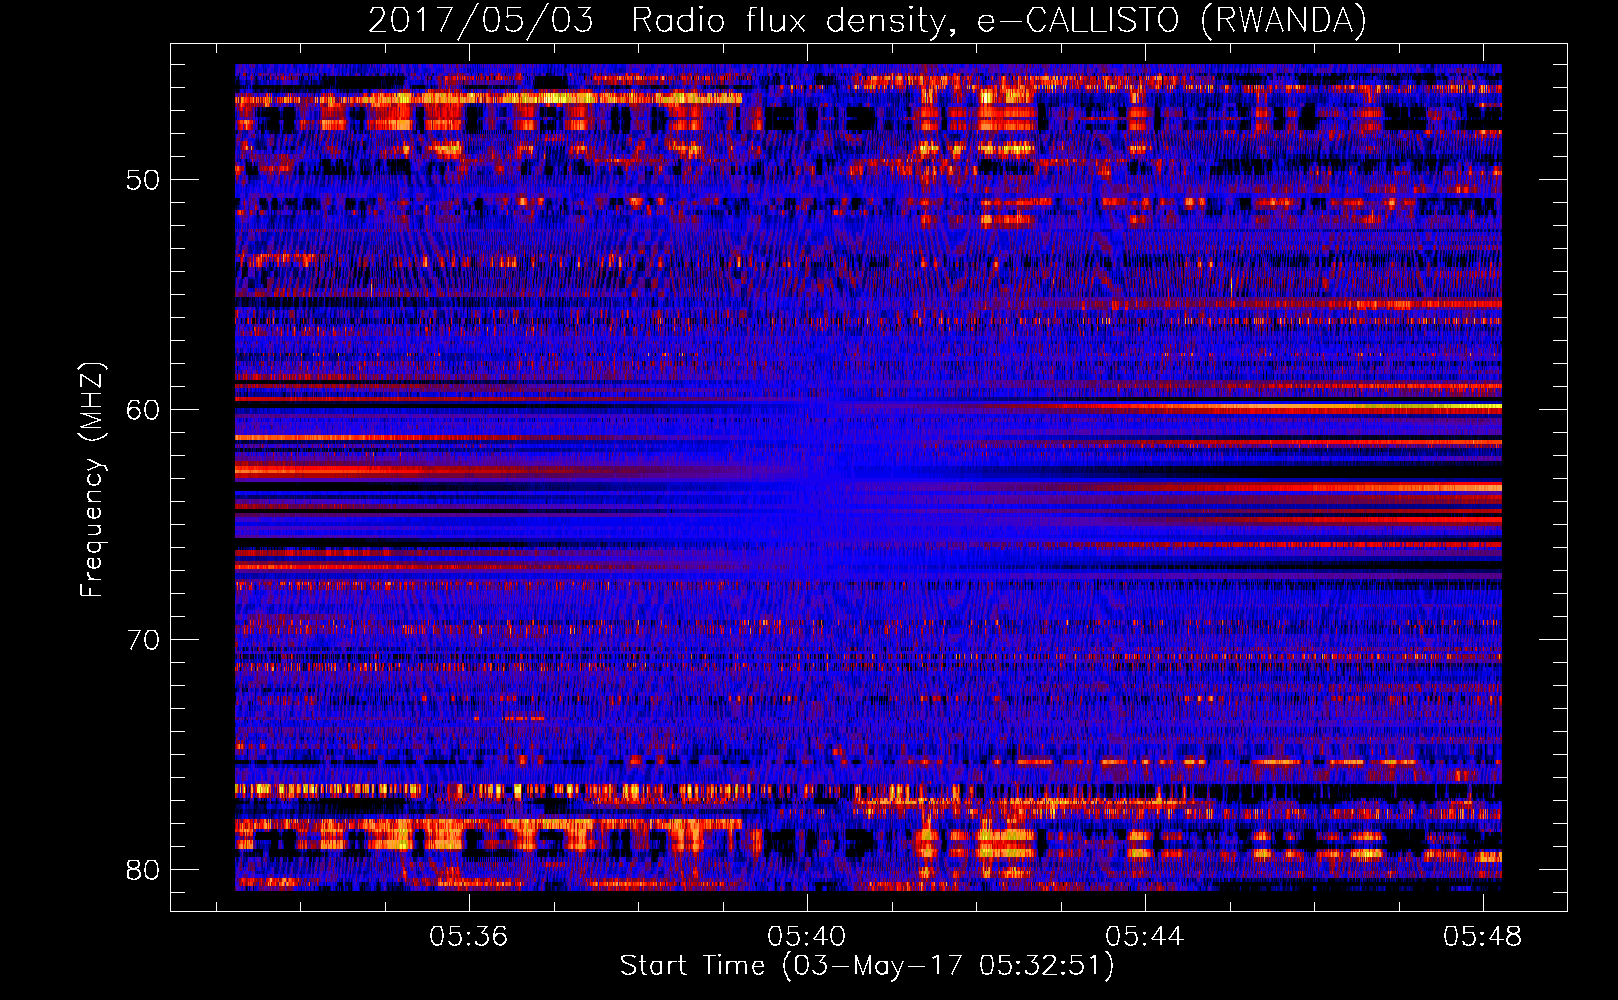Viewport: 1618px width, 1000px height.
Task: Select the 'Frequency (MHZ)' y-axis label
Action: (92, 480)
